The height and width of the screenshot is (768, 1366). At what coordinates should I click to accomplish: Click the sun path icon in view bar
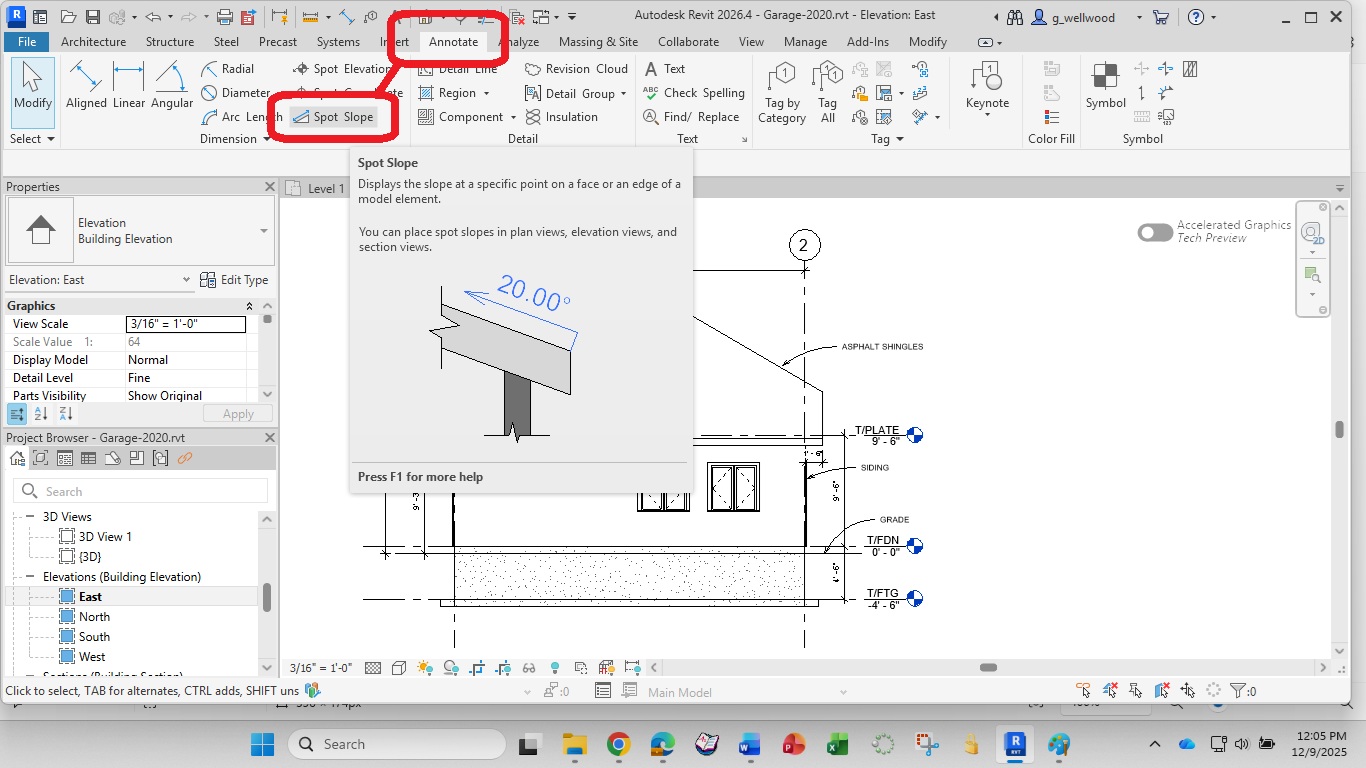[425, 668]
